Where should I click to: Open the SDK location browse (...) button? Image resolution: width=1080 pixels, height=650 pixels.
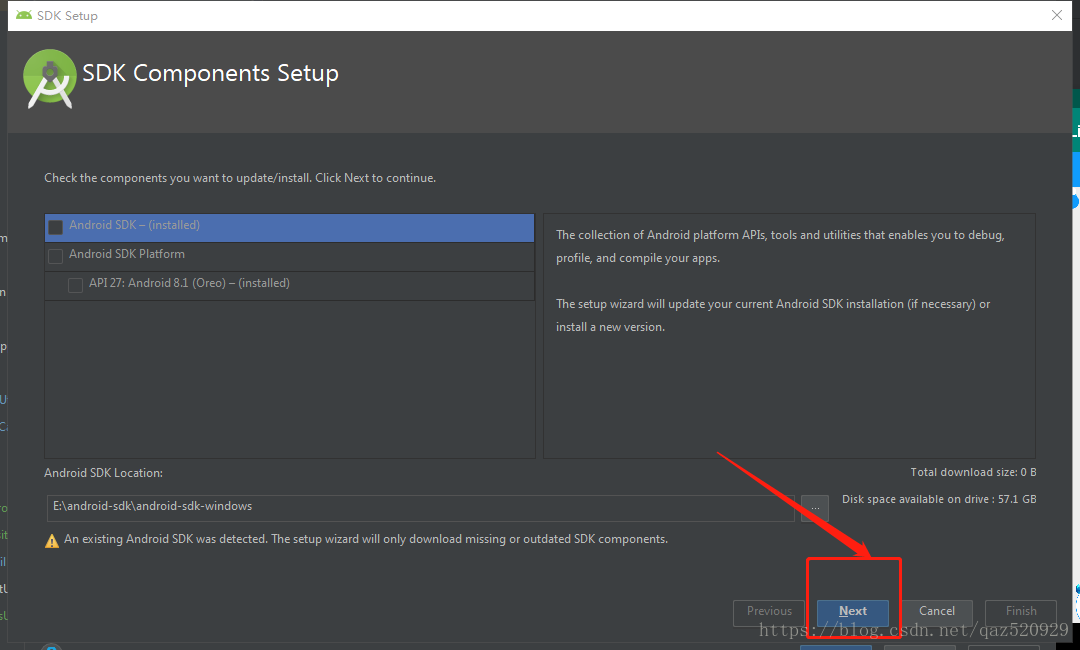(815, 508)
